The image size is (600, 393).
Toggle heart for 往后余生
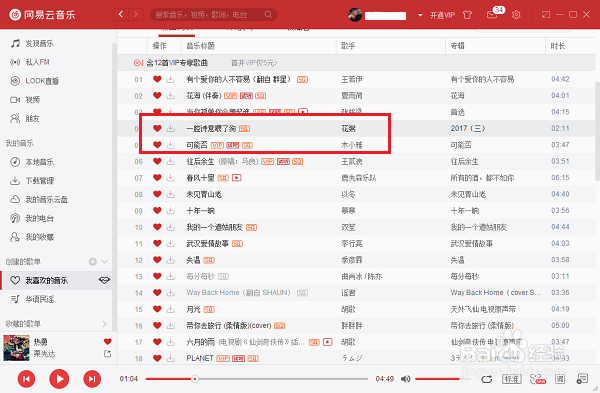click(x=157, y=161)
